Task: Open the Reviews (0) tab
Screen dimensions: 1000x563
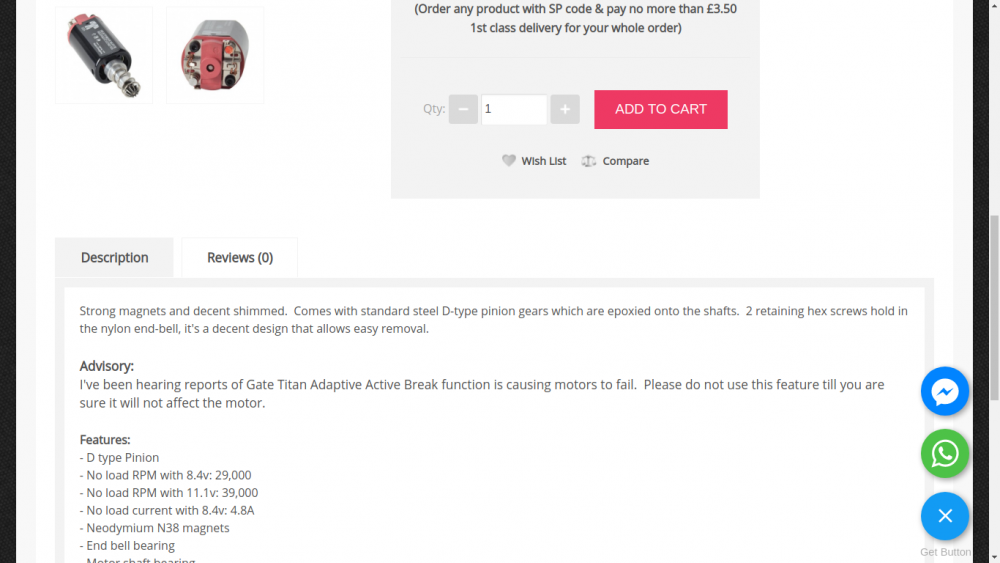Action: pyautogui.click(x=240, y=257)
